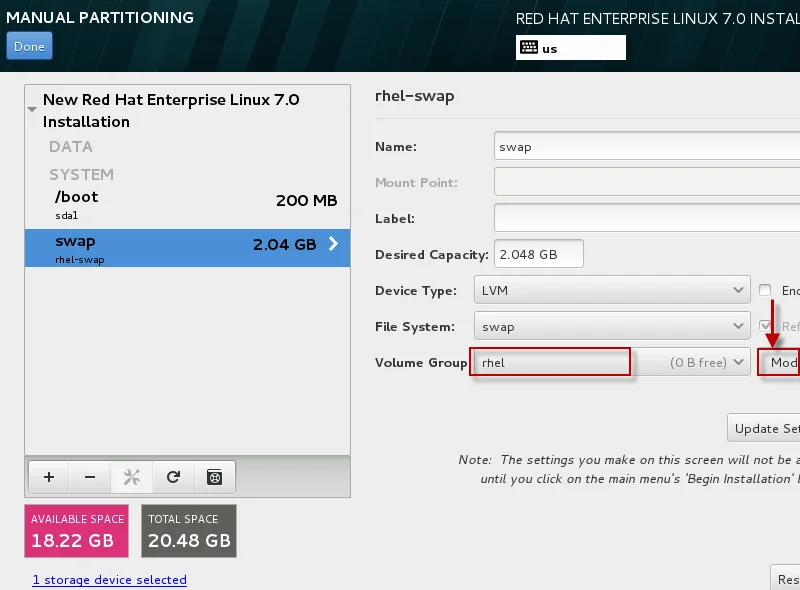This screenshot has height=590, width=800.
Task: Click the keyboard layout icon next to us
Action: (x=528, y=48)
